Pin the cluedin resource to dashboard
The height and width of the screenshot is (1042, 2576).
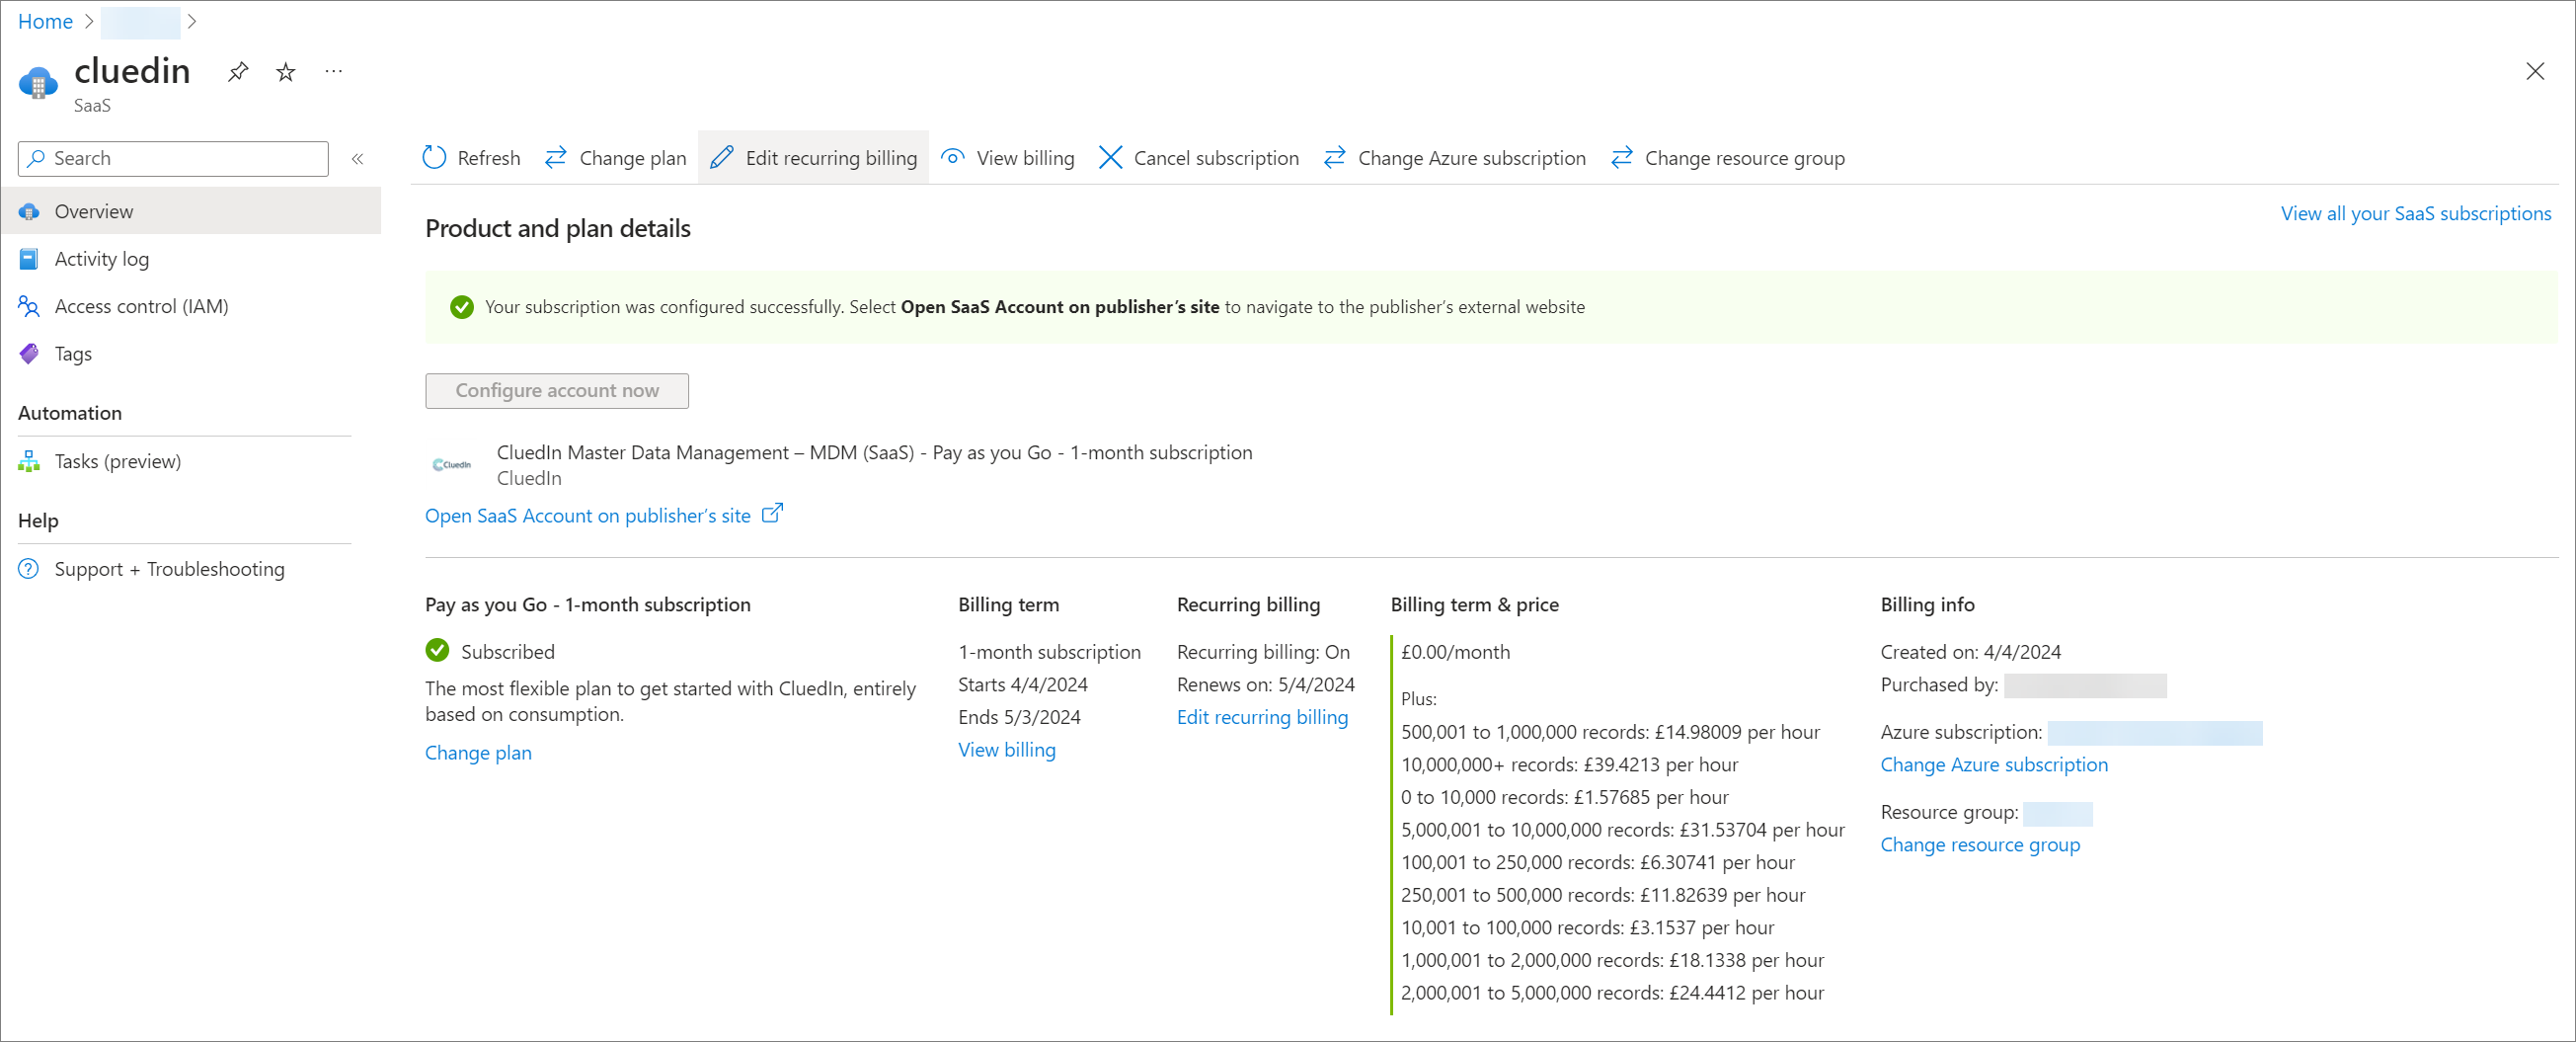238,72
